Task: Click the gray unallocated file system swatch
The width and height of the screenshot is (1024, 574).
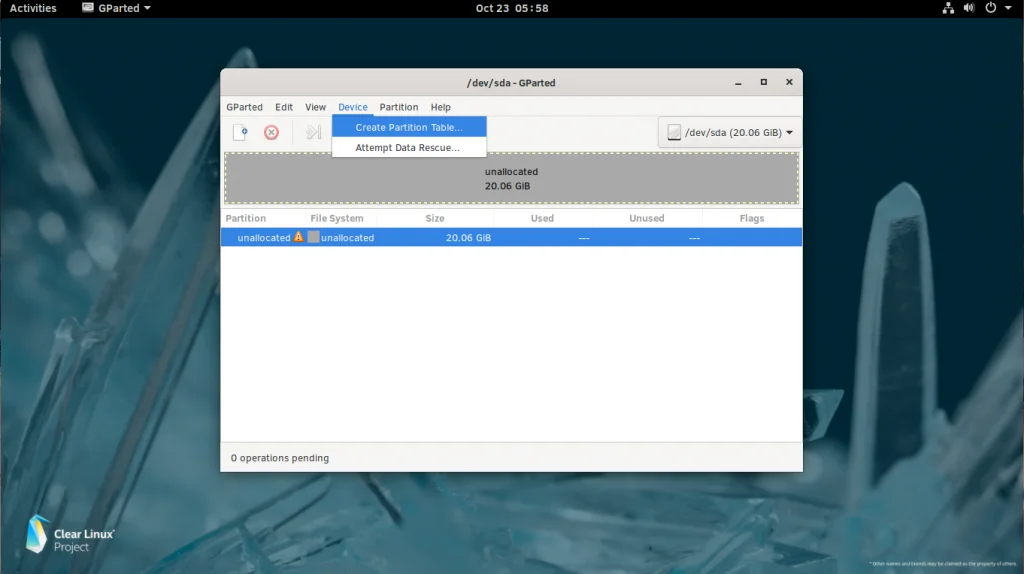Action: (x=313, y=237)
